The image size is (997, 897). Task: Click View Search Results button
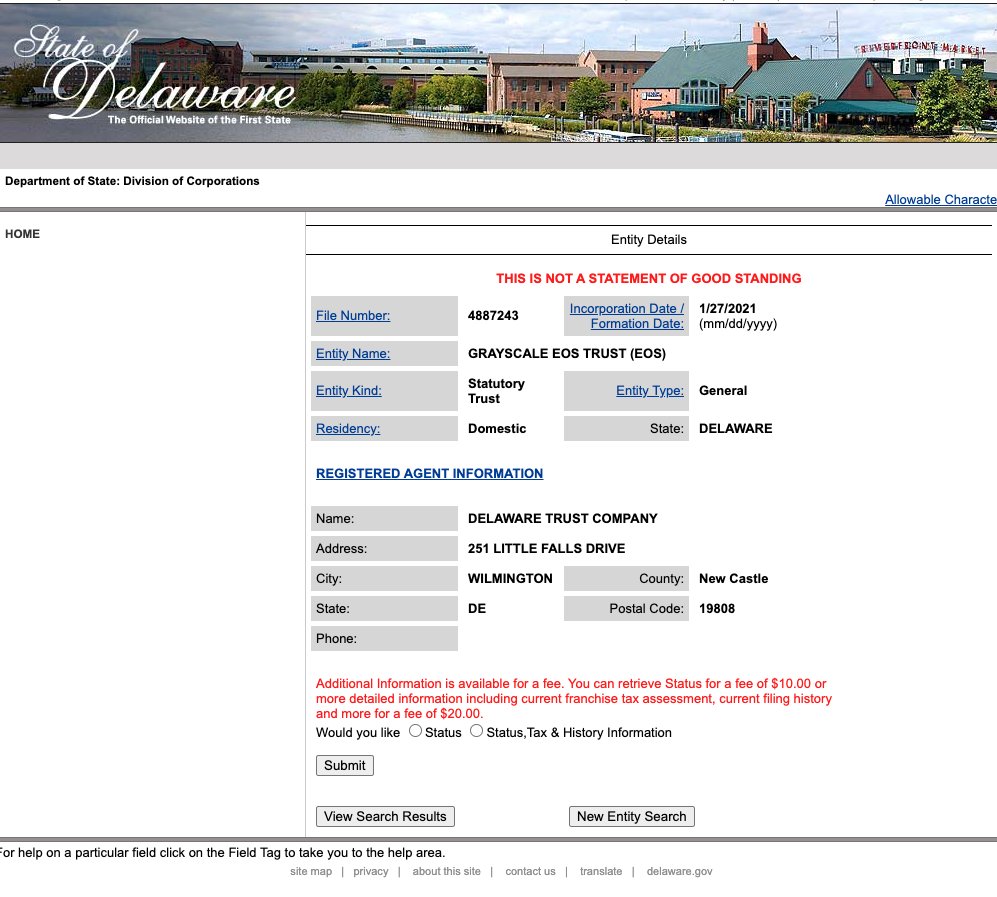[385, 816]
